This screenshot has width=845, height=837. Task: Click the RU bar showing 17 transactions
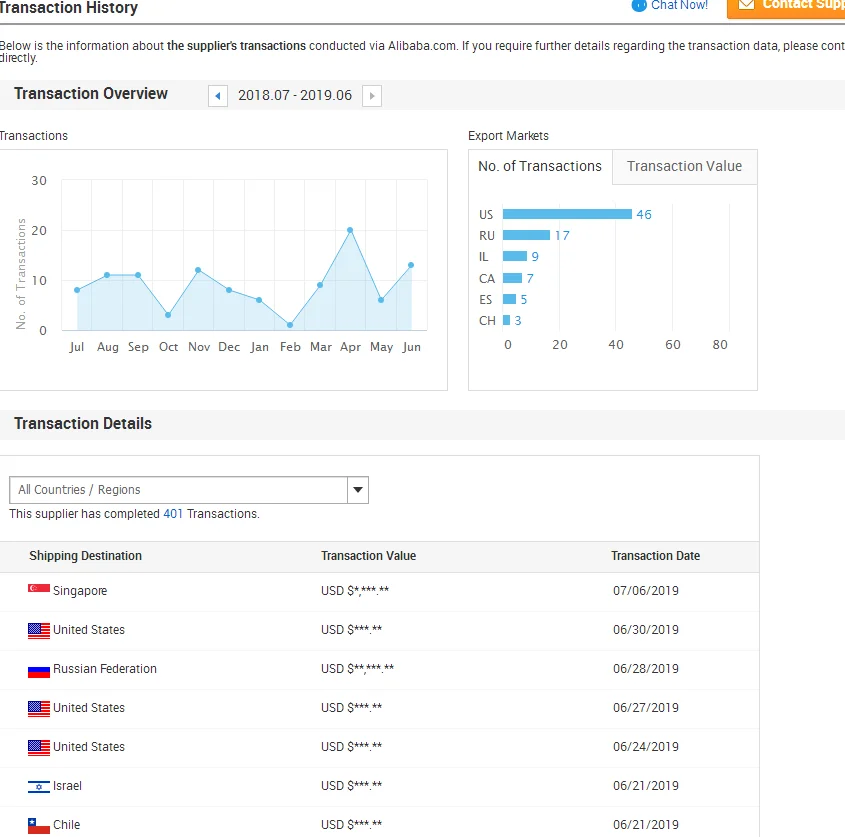point(526,235)
